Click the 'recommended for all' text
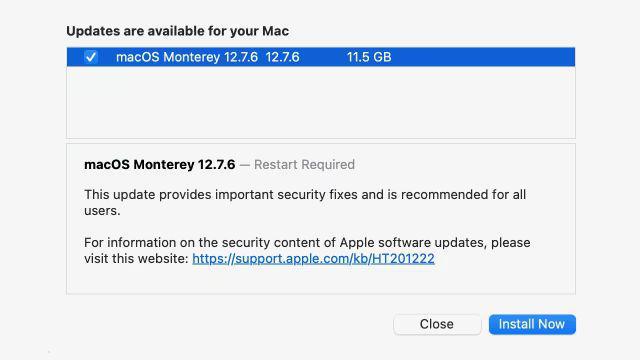This screenshot has width=640, height=360. tap(463, 195)
